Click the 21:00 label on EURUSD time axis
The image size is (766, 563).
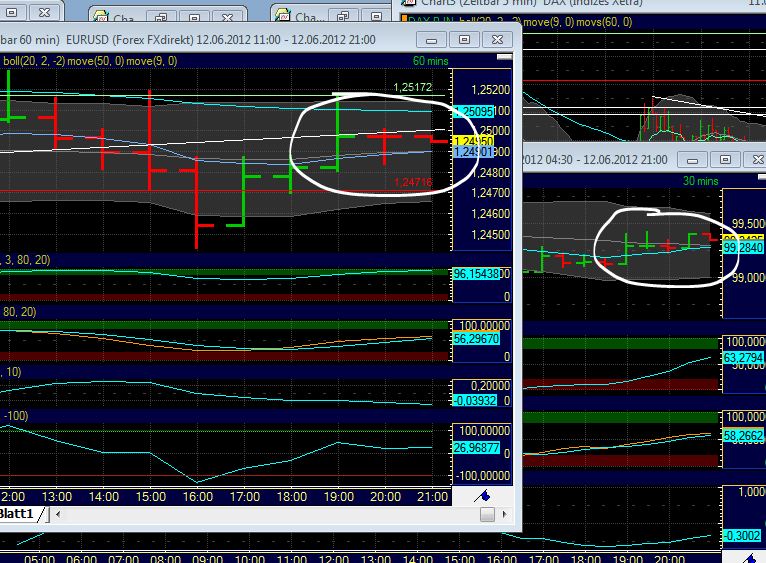point(432,497)
